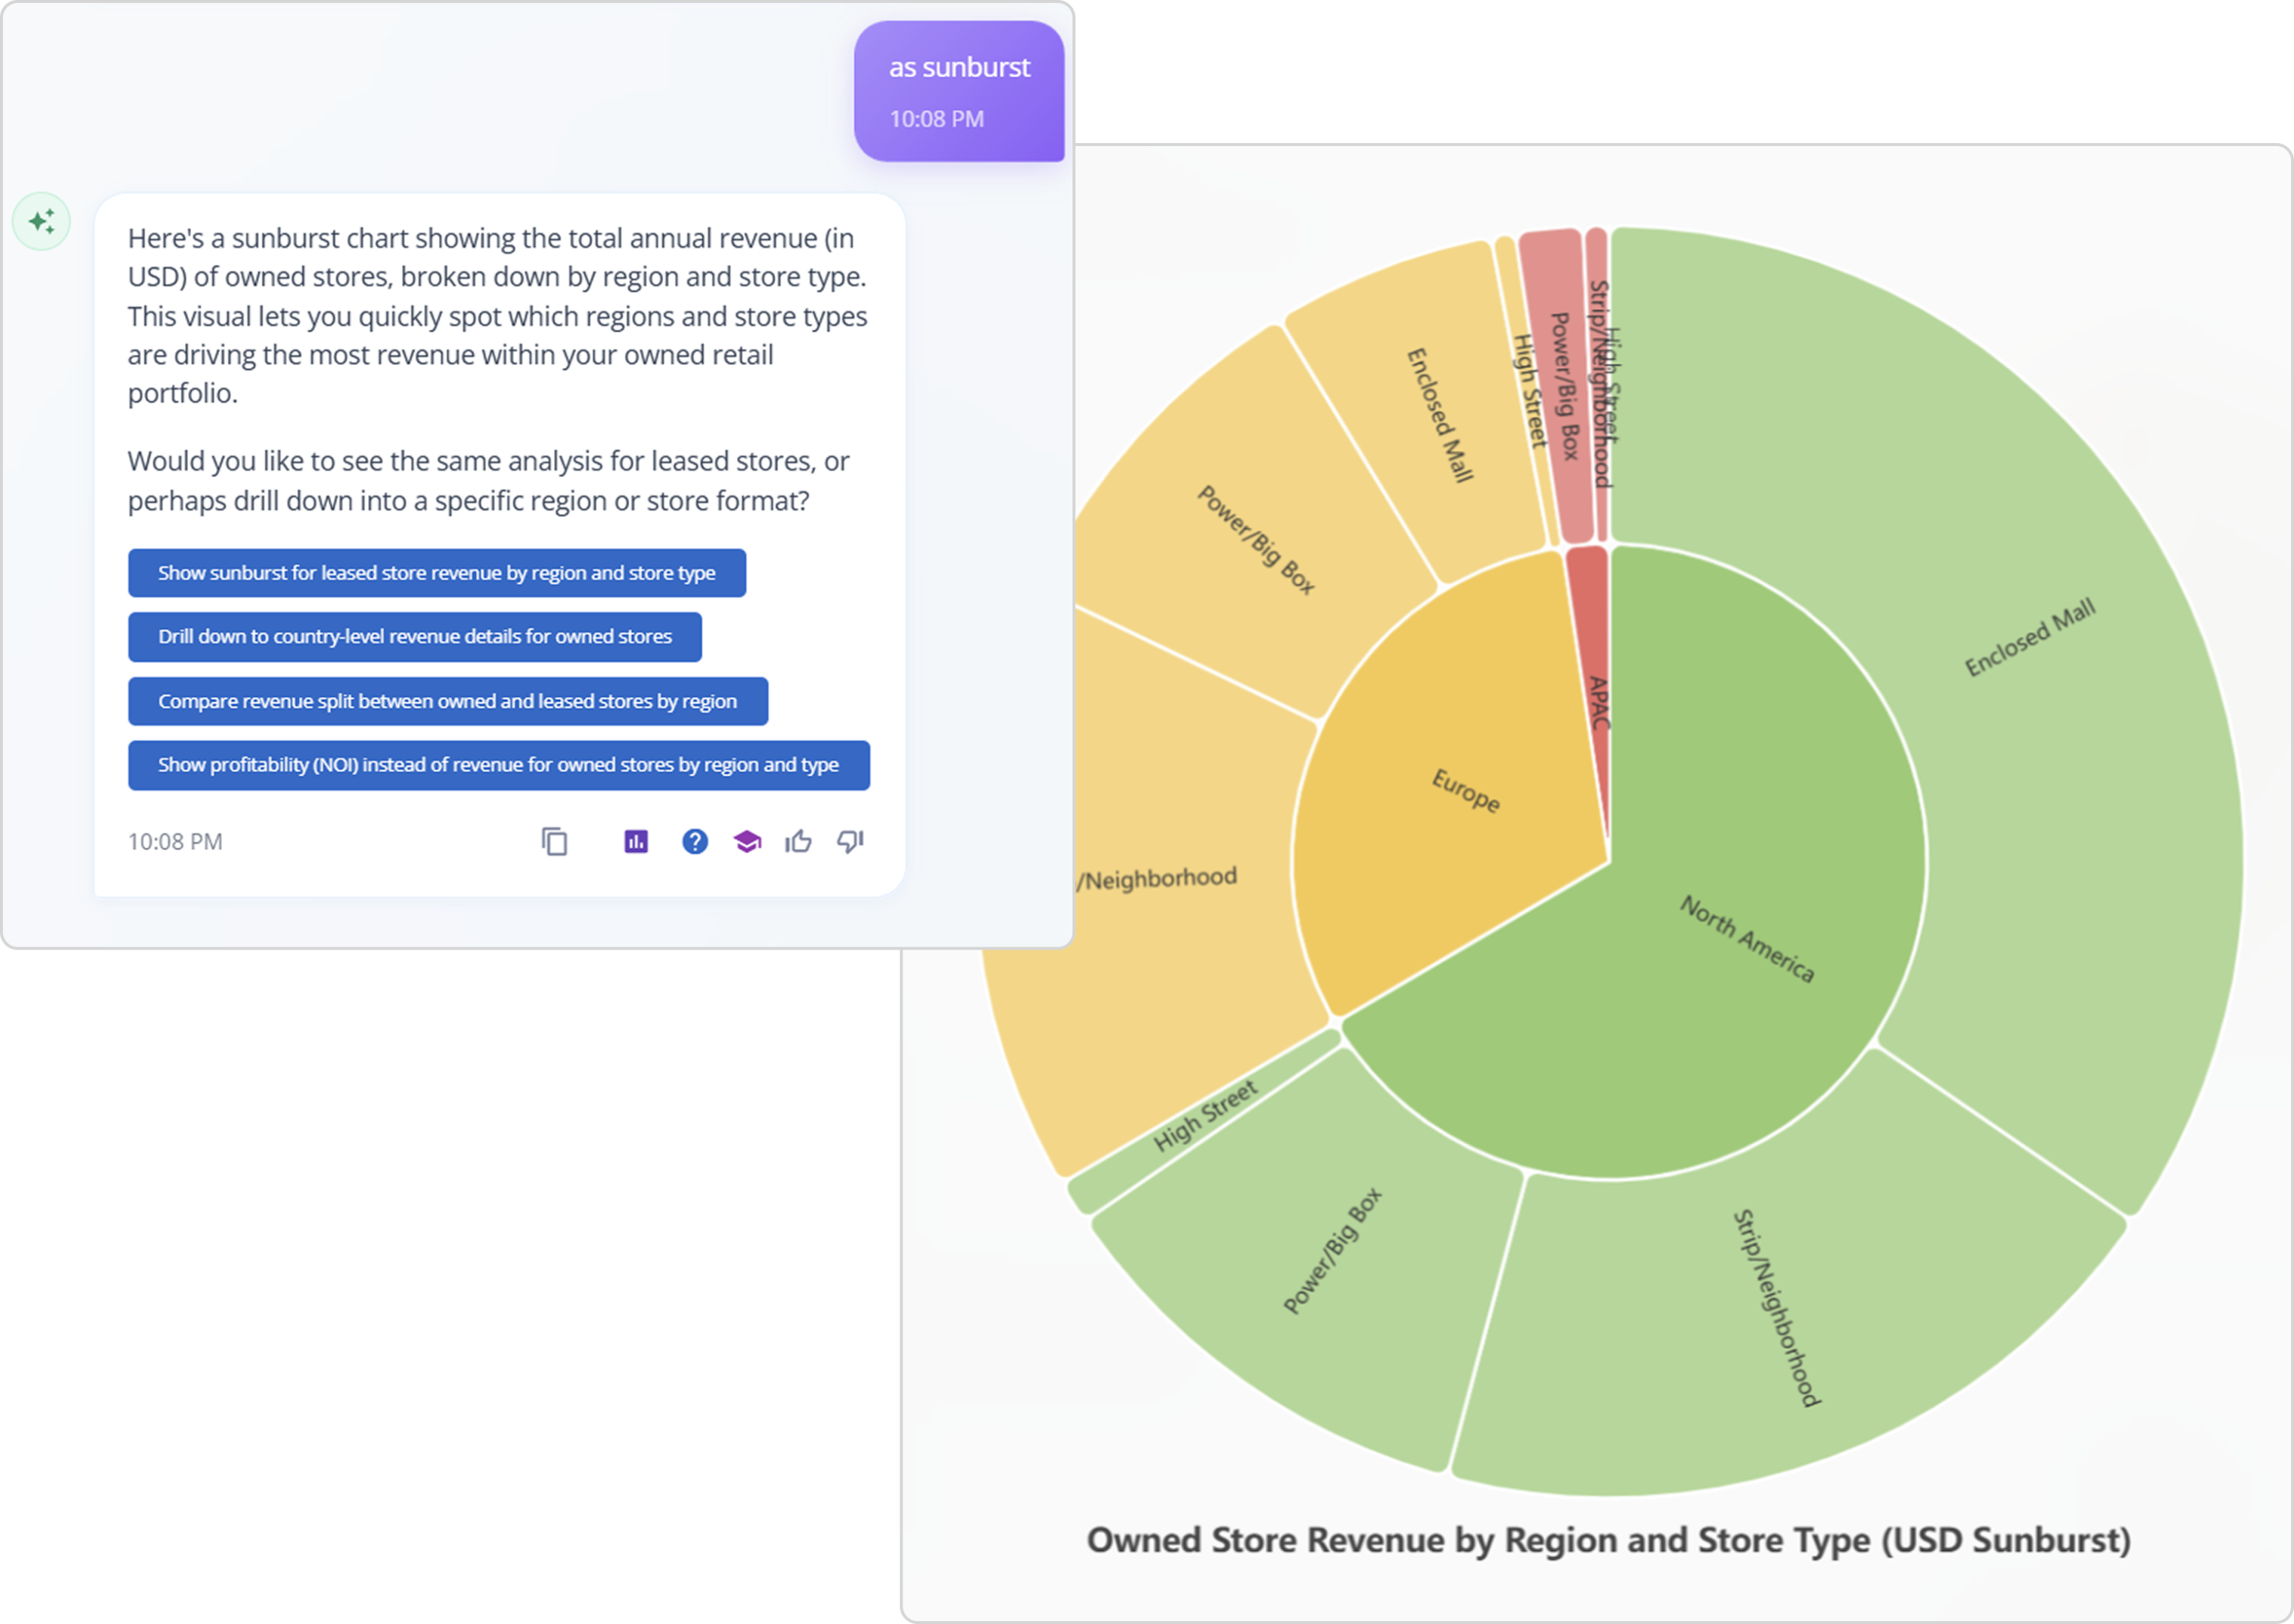Screen dimensions: 2294x1624
Task: Click the purple bar chart icon
Action: tap(636, 842)
